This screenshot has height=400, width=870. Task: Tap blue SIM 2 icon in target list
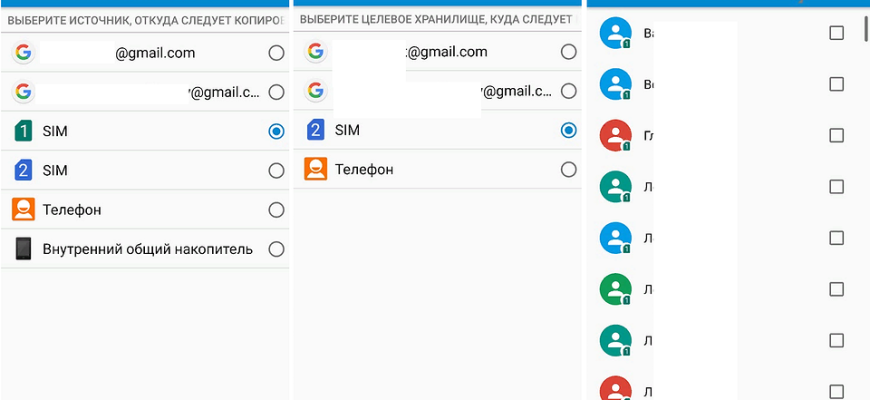[x=315, y=130]
